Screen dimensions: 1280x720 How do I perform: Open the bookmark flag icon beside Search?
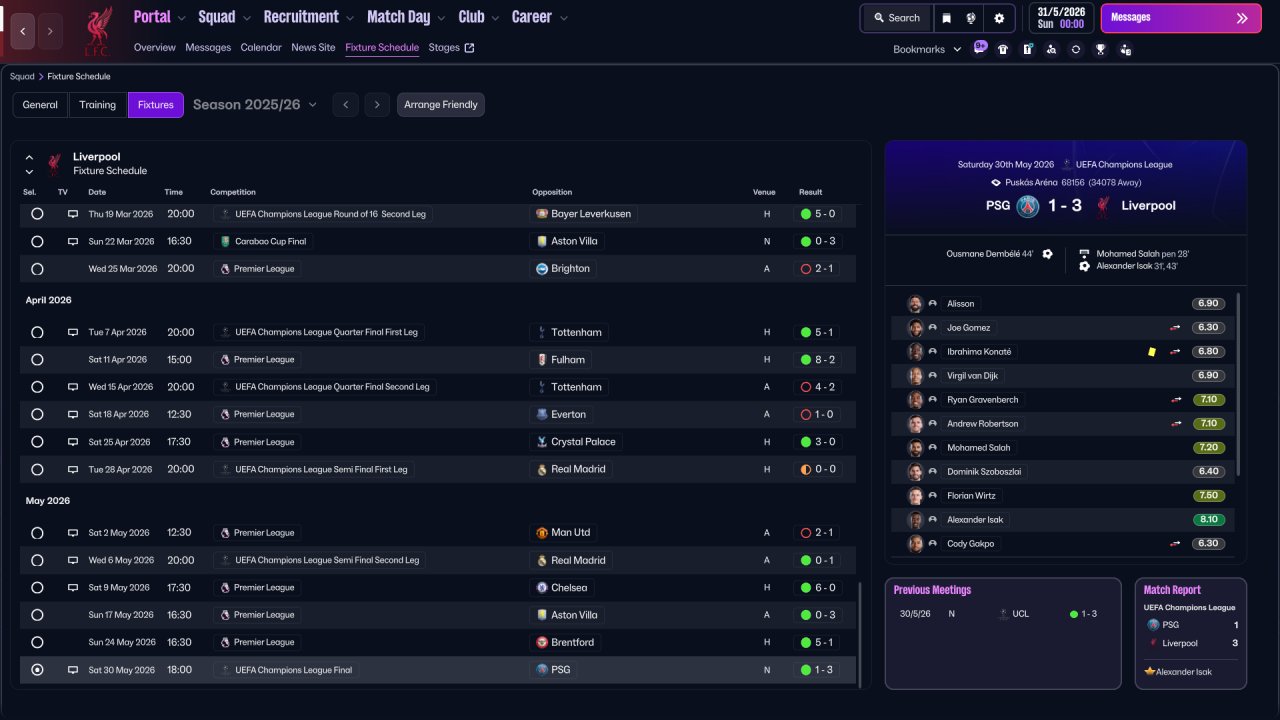(946, 18)
